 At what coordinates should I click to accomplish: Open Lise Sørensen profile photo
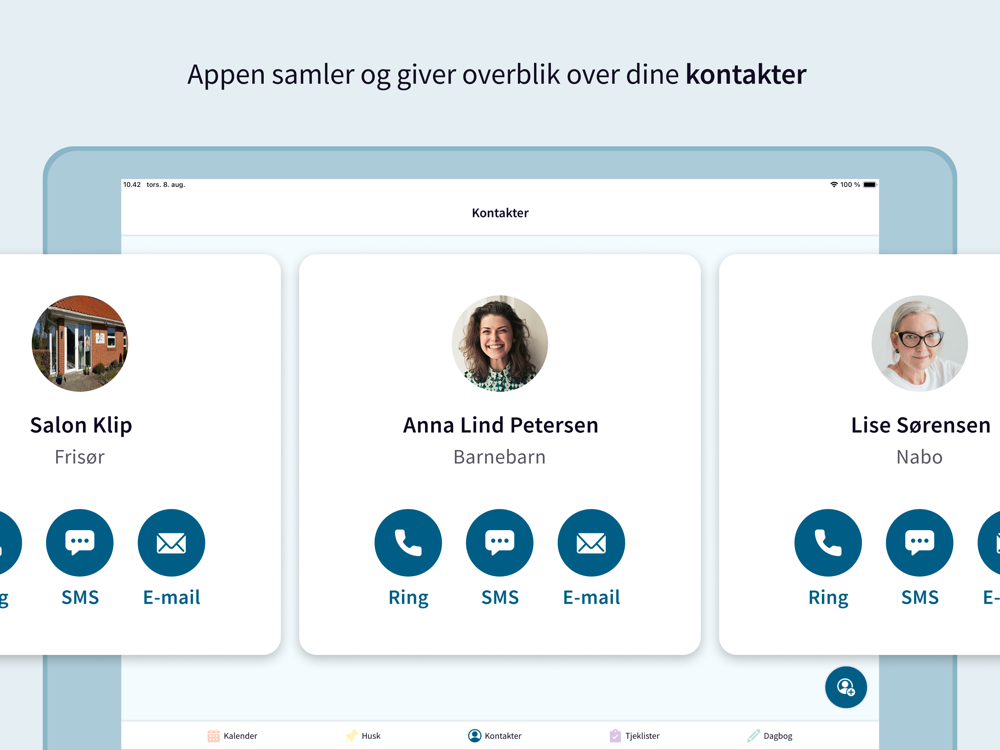point(920,343)
